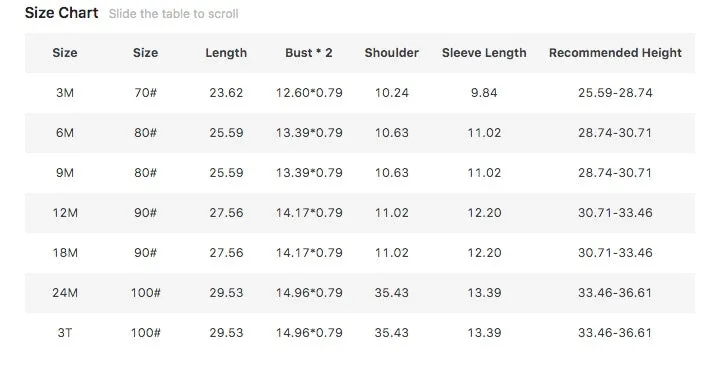This screenshot has height=373, width=718.
Task: Select the 25.59-28.74 recommended height cell
Action: tap(615, 93)
